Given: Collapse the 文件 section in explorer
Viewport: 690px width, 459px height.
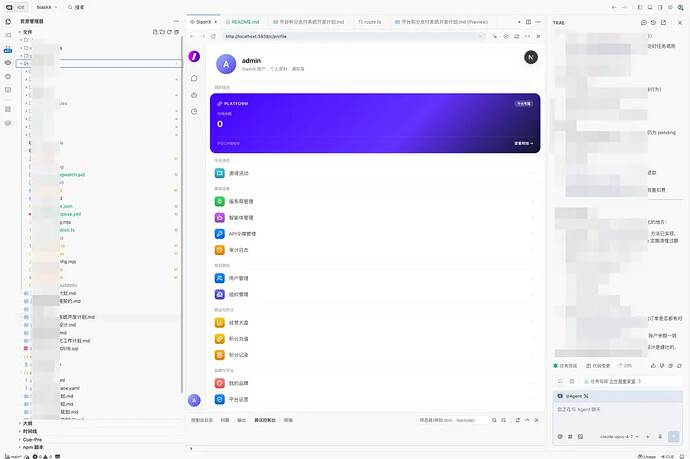Looking at the screenshot, I should [x=27, y=32].
